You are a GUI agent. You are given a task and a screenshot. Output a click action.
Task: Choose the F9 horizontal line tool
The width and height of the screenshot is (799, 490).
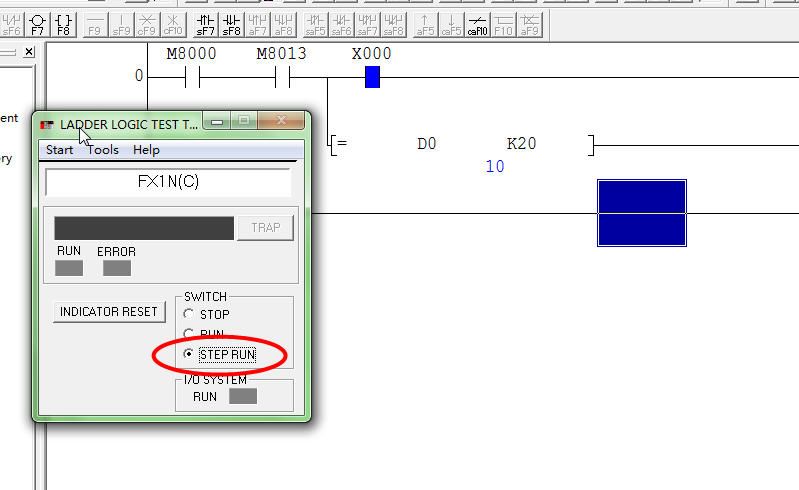(x=95, y=23)
